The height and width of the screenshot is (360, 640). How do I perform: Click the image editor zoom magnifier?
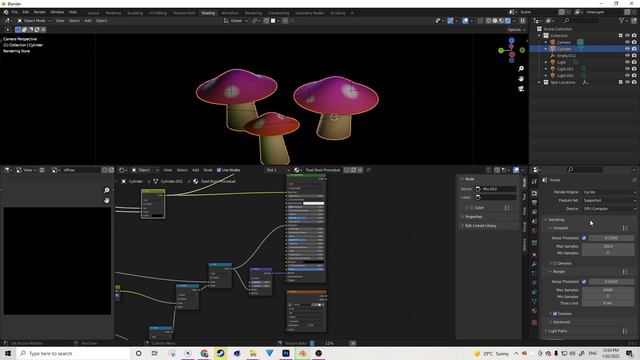[x=107, y=190]
